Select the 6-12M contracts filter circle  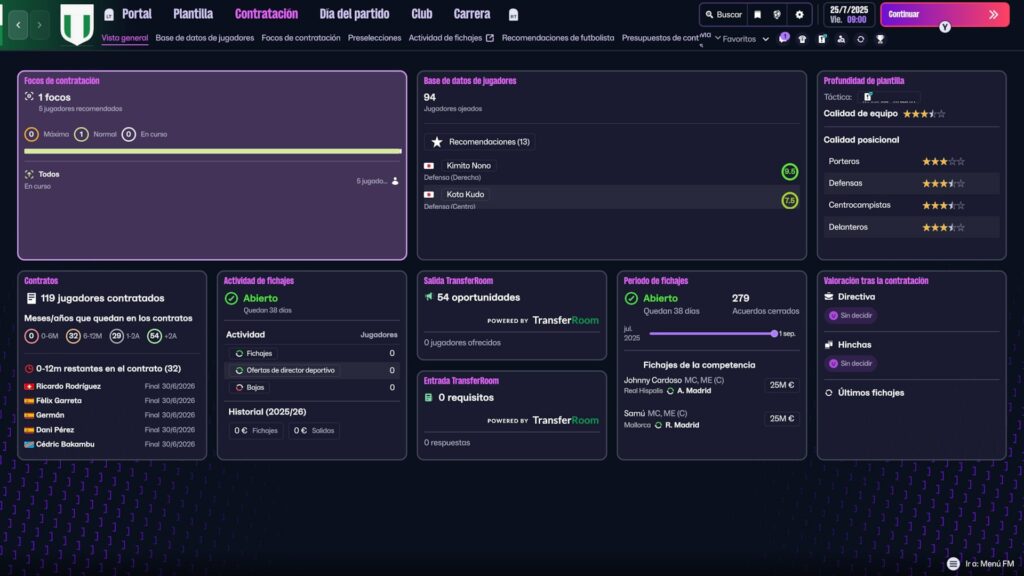click(73, 336)
